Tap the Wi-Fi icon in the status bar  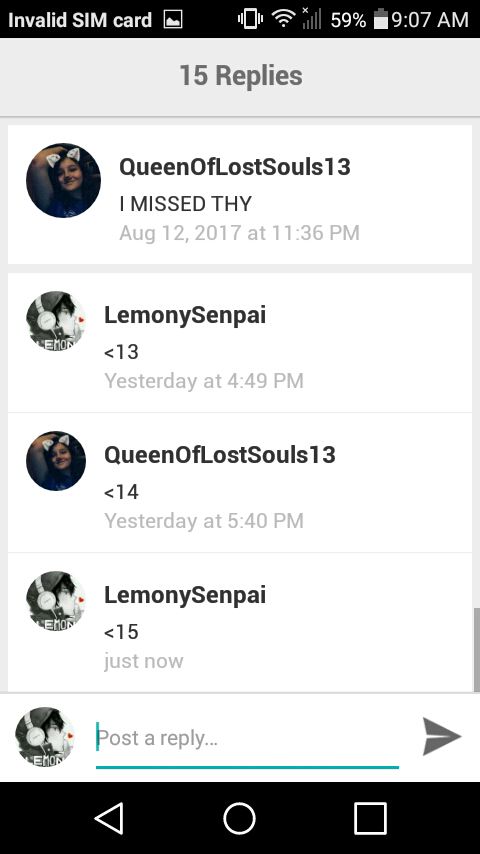pyautogui.click(x=283, y=19)
